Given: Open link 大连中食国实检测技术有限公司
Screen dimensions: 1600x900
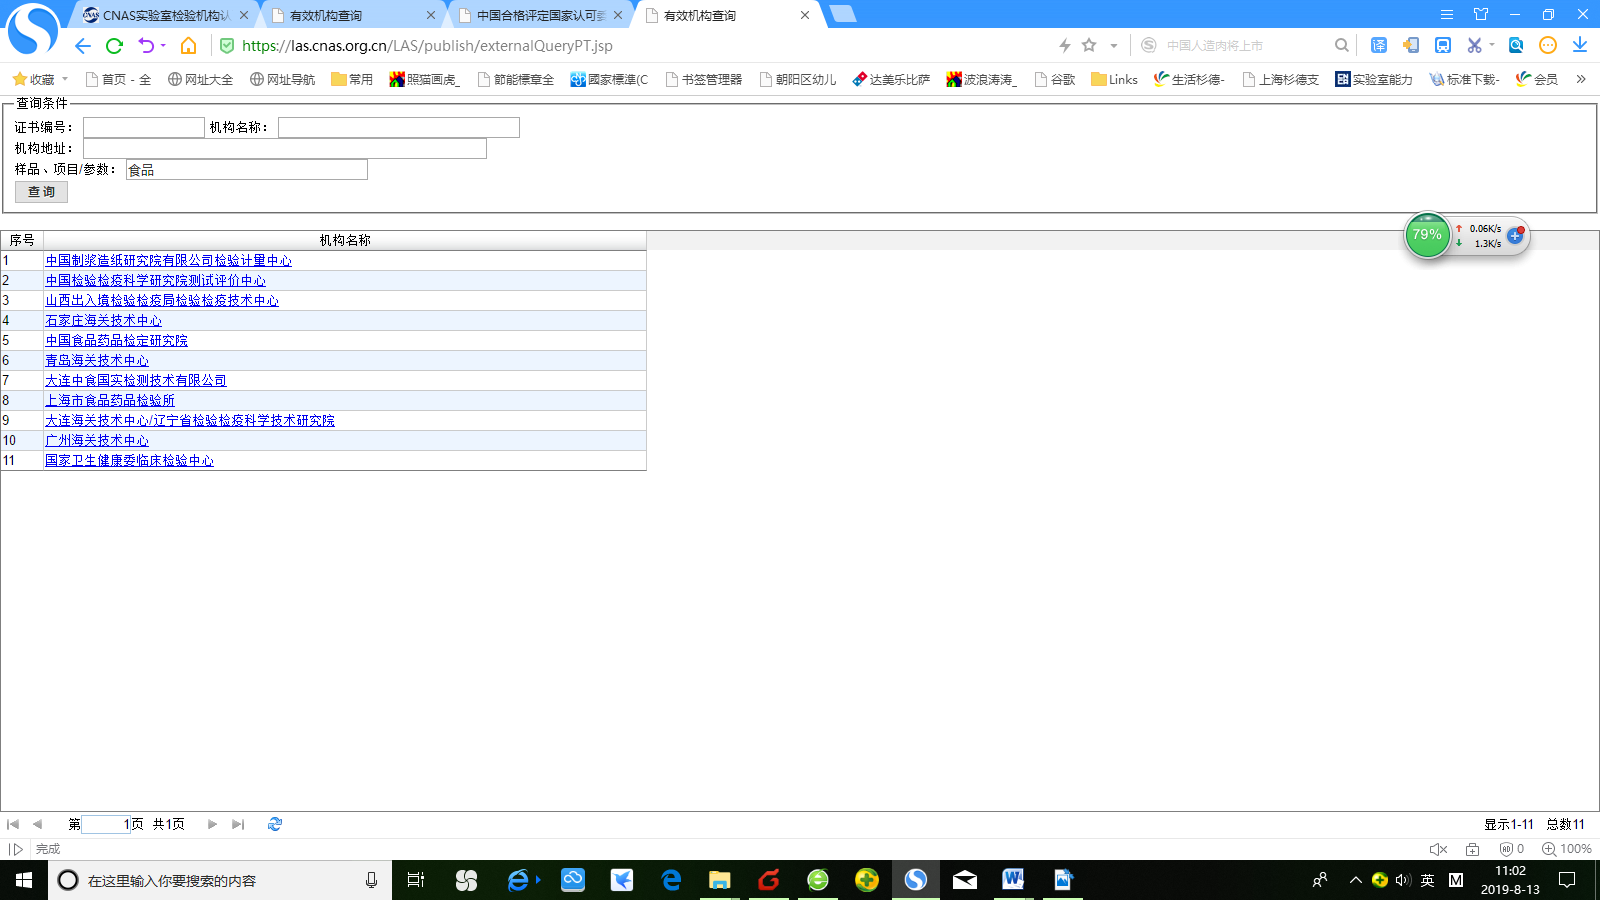Looking at the screenshot, I should coord(136,380).
